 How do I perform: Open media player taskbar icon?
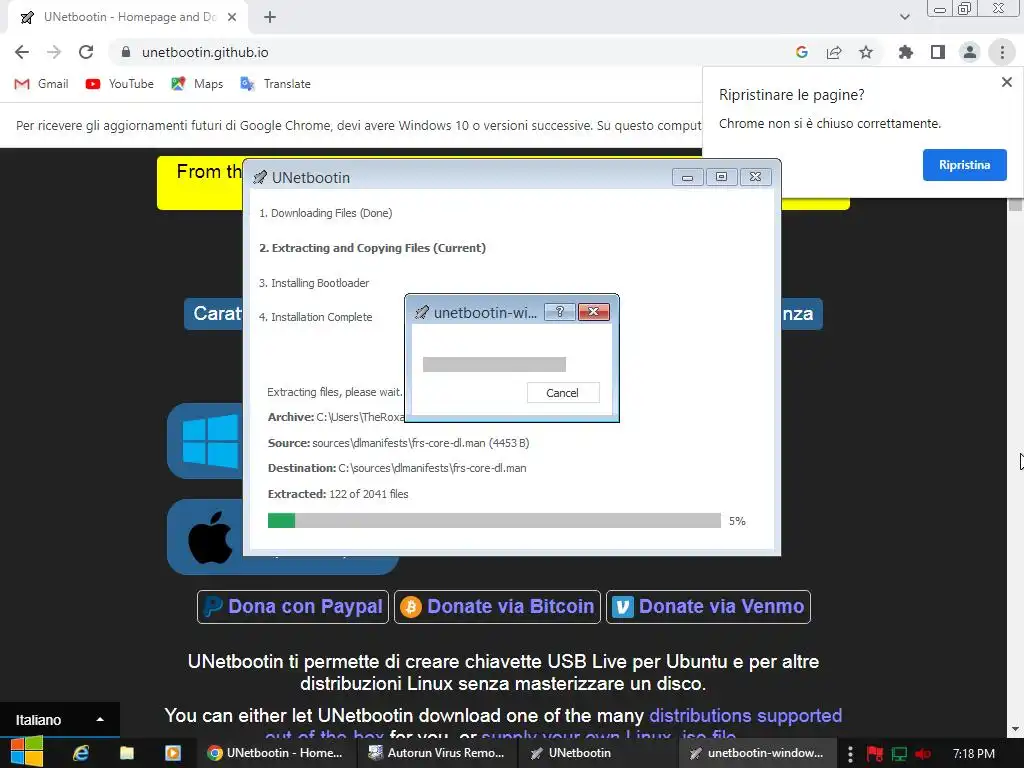(x=172, y=753)
